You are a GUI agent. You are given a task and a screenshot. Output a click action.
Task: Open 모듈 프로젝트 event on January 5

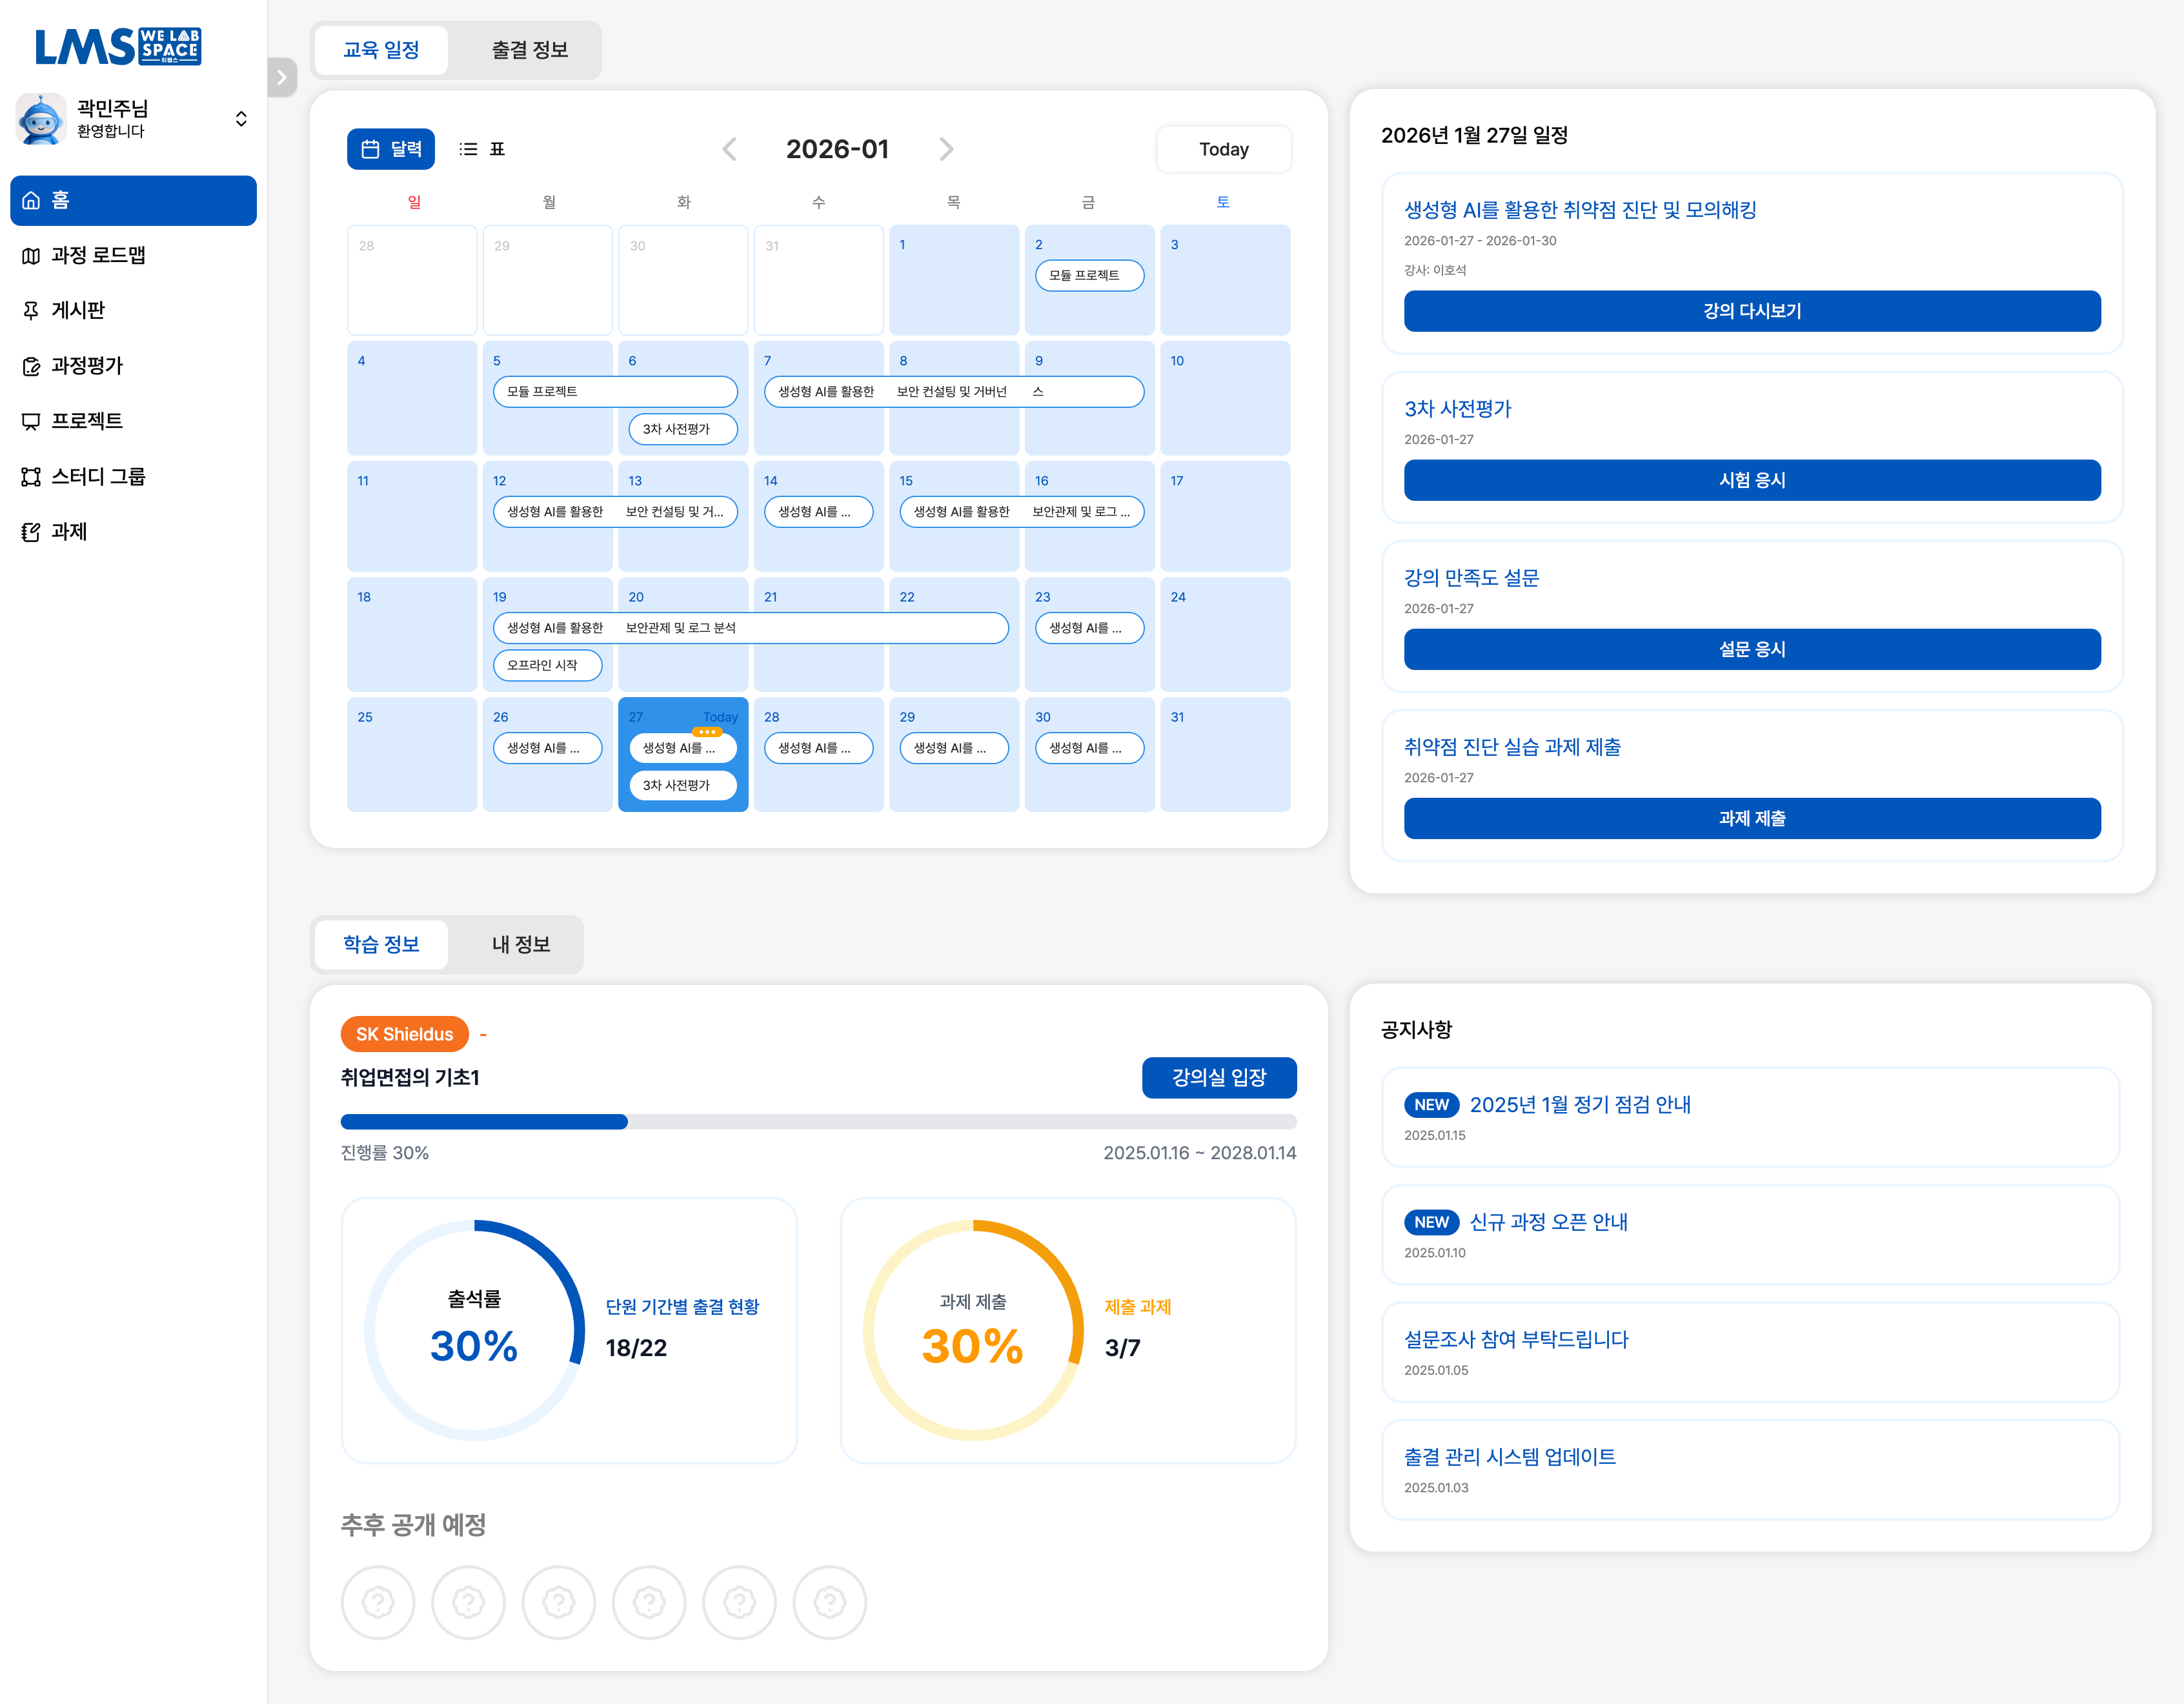click(615, 391)
